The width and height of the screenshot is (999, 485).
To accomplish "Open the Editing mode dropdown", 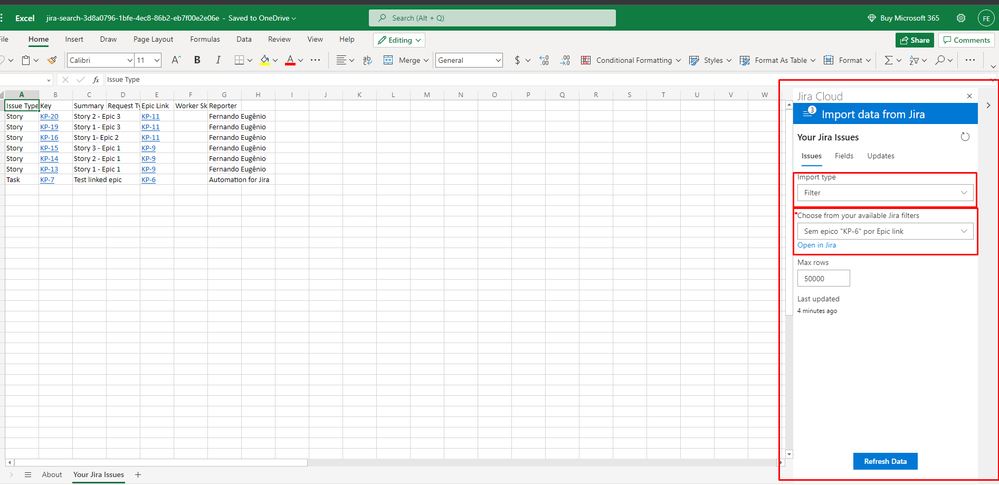I will point(399,40).
